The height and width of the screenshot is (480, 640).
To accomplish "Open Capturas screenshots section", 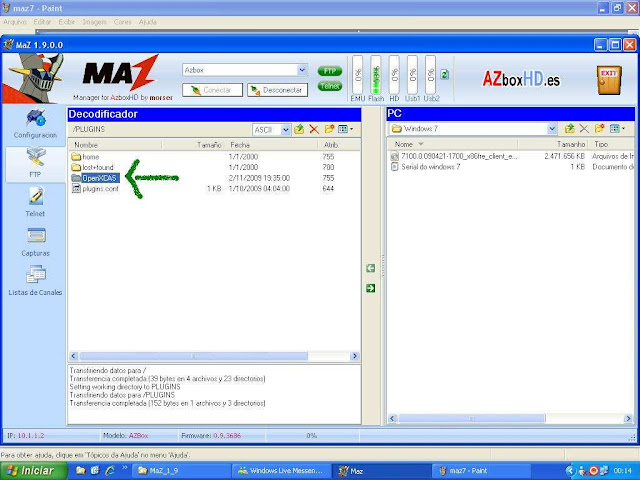I will [x=35, y=242].
